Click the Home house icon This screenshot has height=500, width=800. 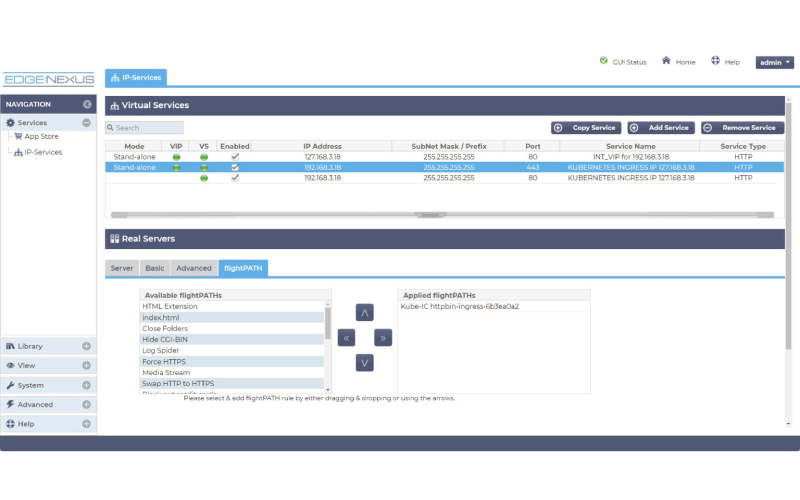666,61
